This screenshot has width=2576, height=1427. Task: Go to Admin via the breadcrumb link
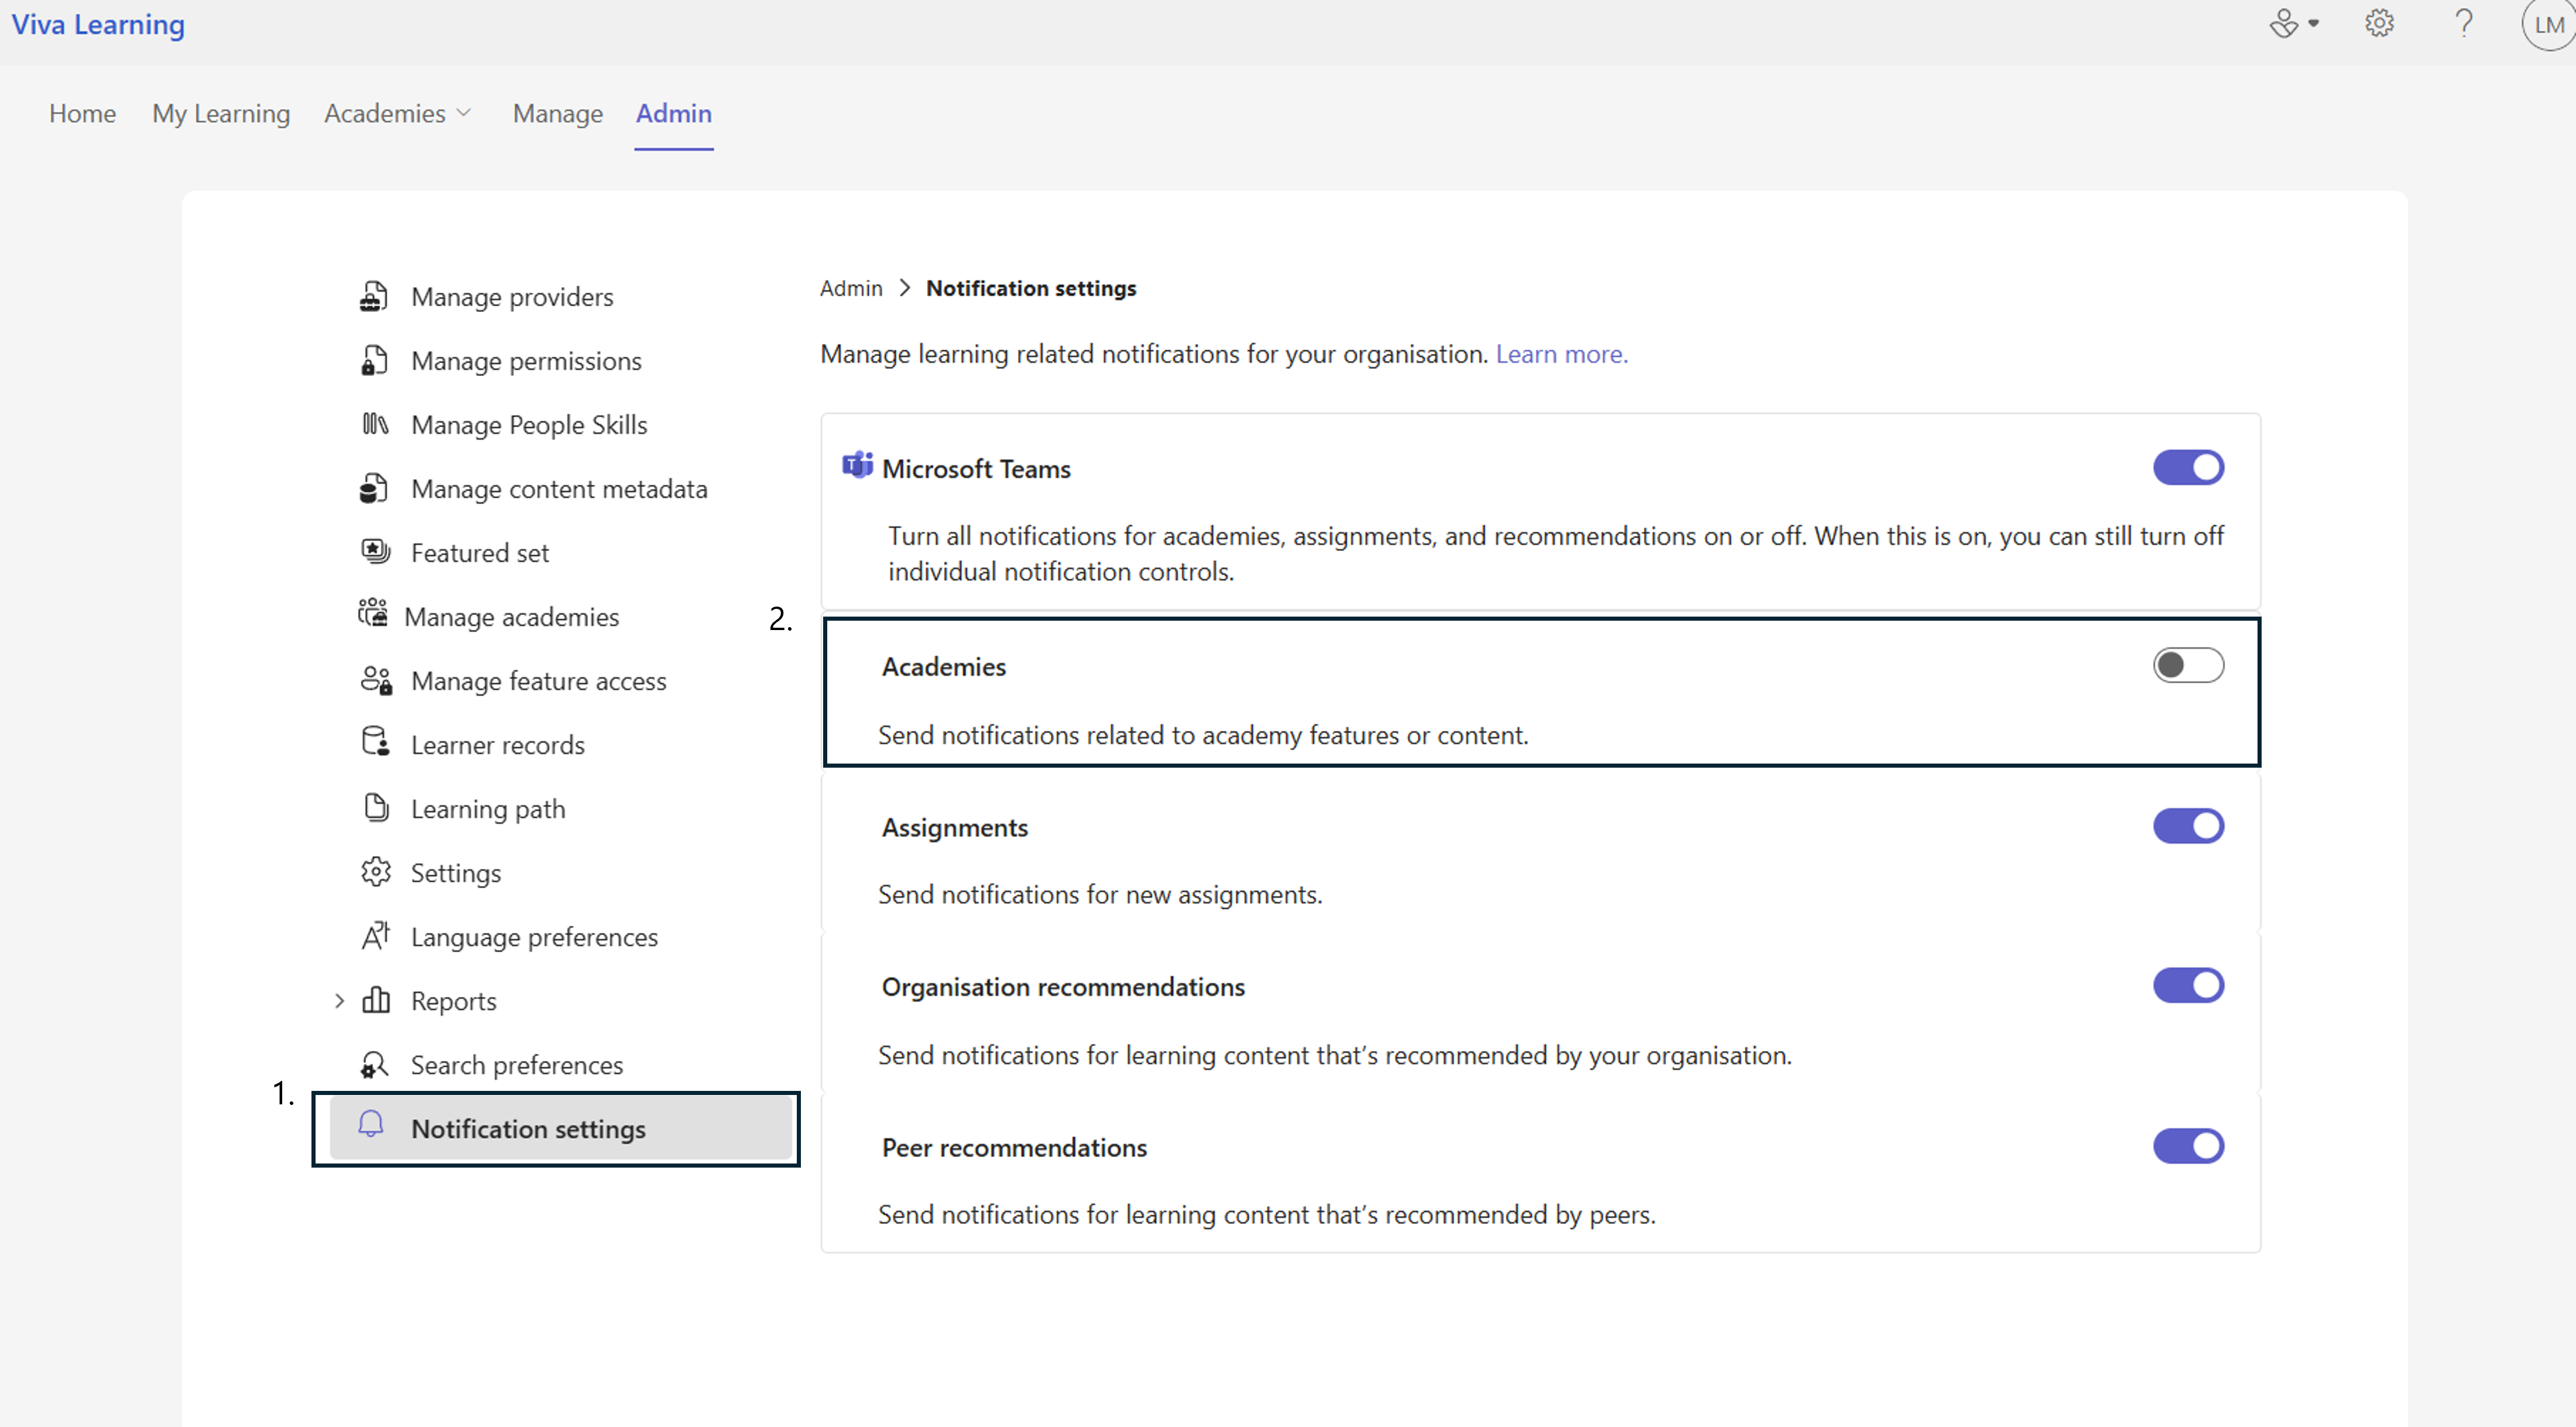(851, 288)
